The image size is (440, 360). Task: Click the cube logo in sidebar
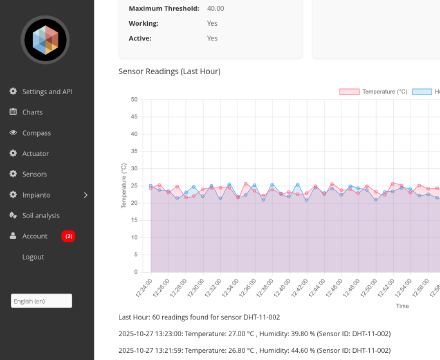tap(45, 40)
